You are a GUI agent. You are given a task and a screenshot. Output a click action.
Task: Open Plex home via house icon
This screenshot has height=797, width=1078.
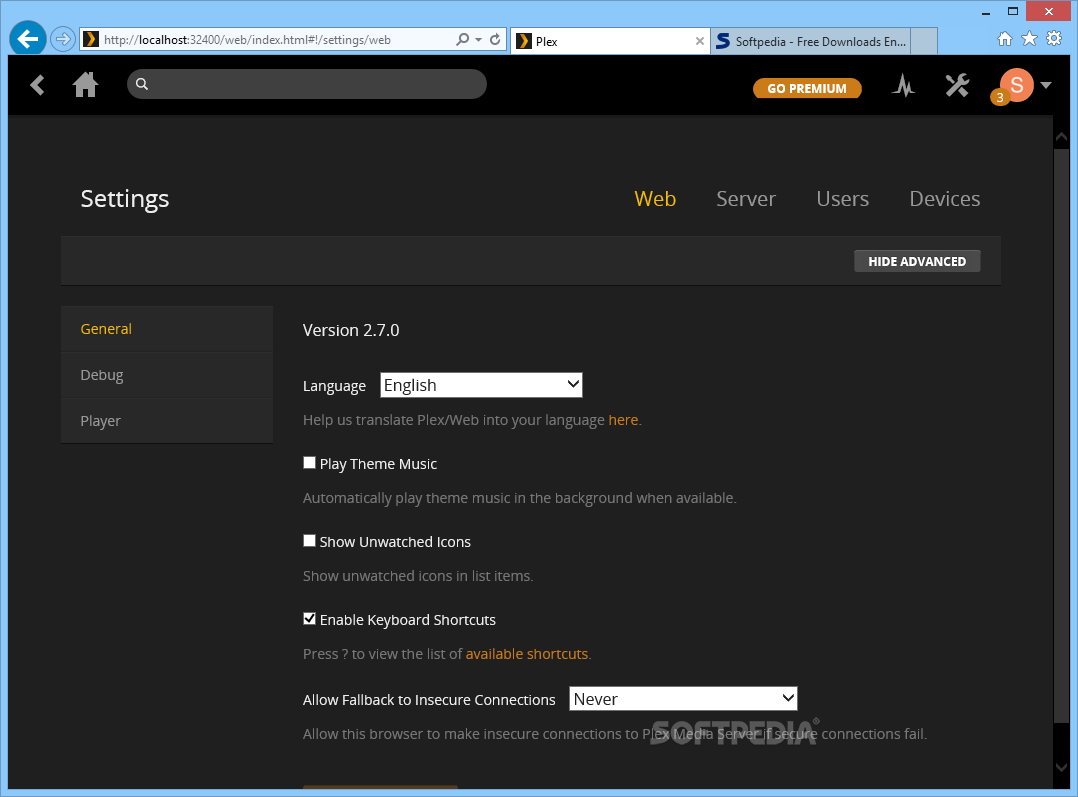pos(85,85)
